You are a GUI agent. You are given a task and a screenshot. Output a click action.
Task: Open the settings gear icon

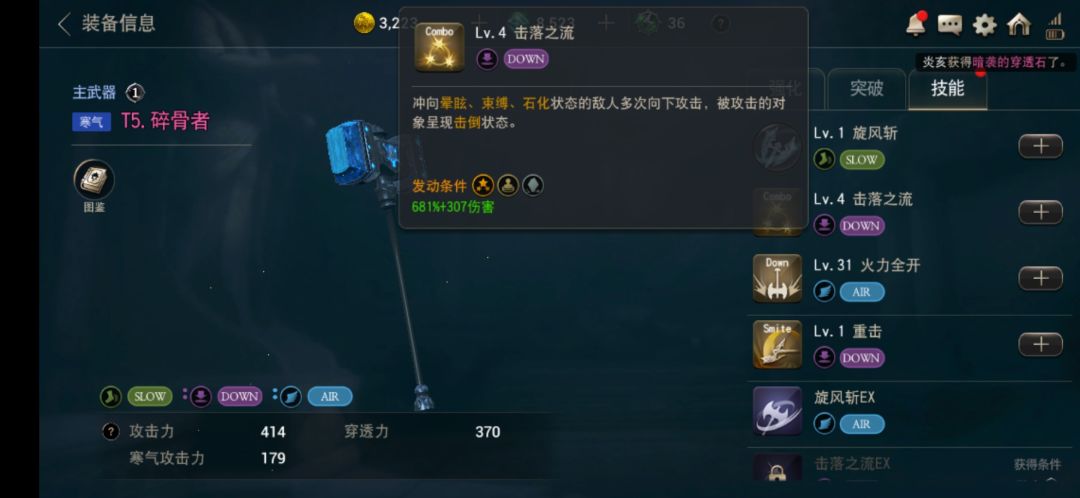click(x=984, y=25)
